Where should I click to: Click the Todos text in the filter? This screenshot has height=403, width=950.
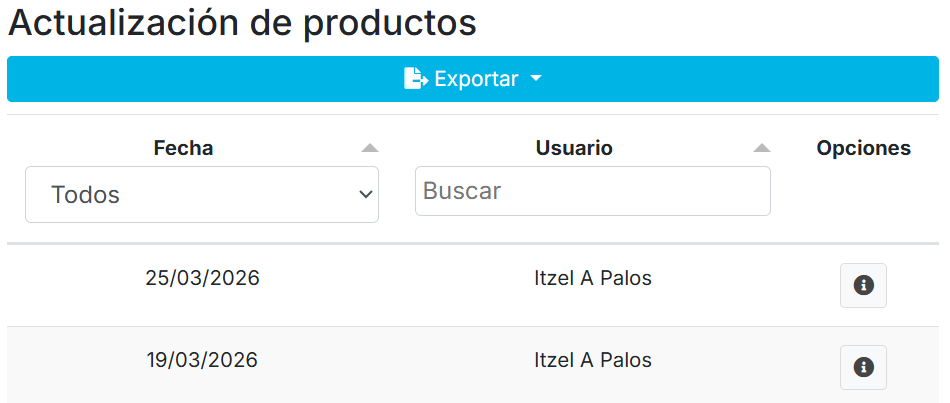click(85, 195)
